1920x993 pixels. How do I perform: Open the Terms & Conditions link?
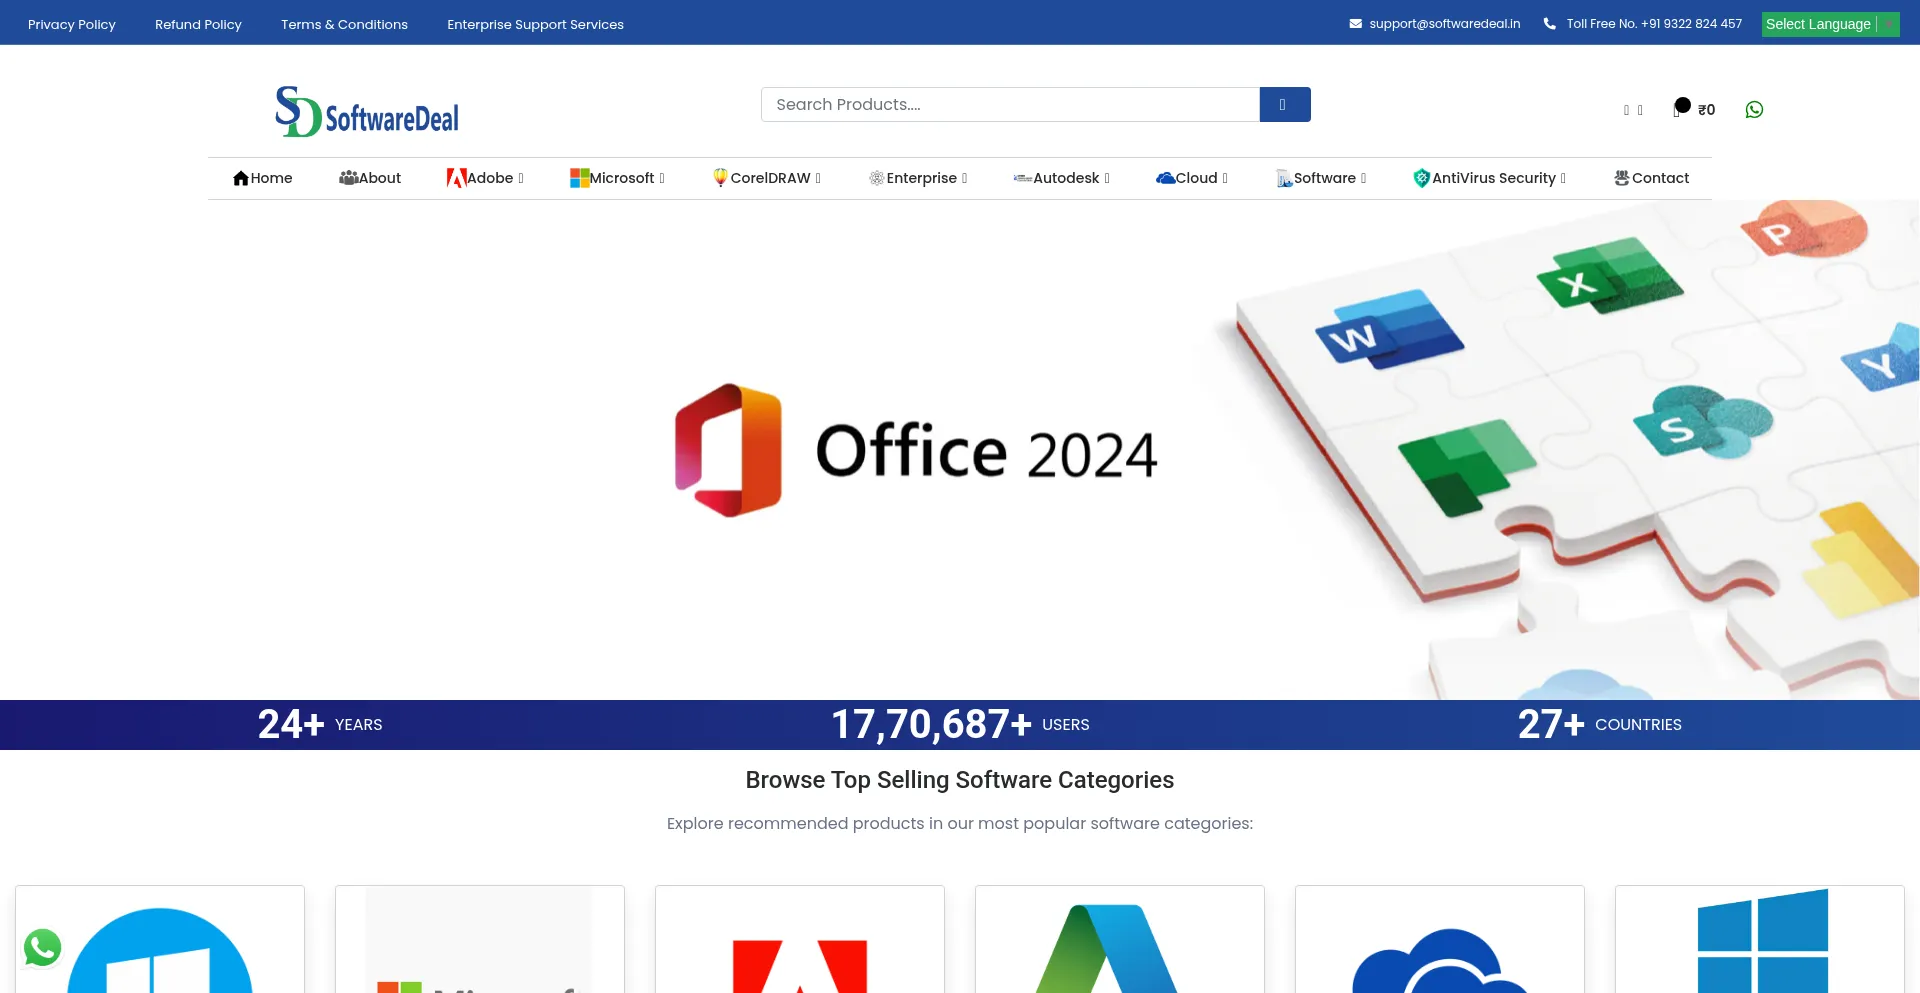[344, 24]
